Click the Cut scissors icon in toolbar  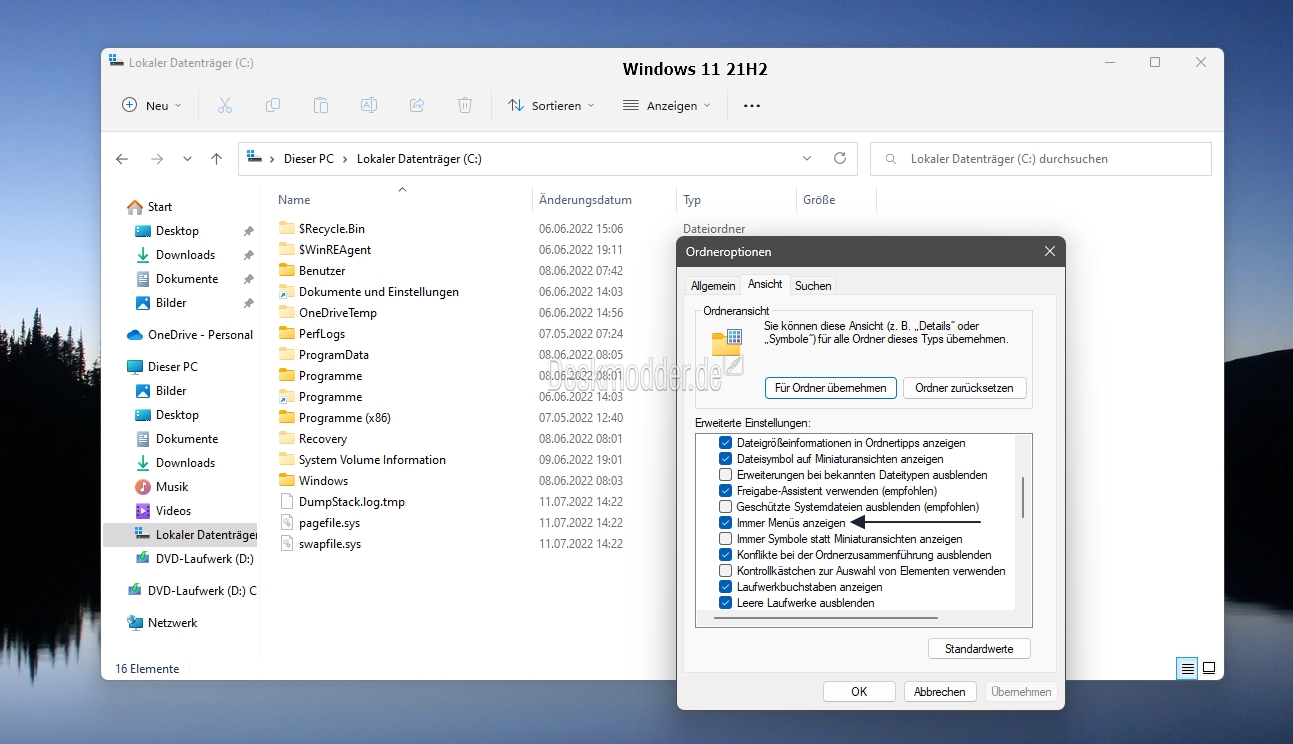[224, 105]
